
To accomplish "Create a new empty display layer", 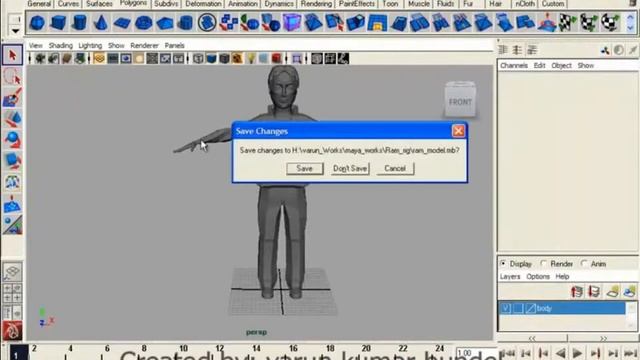I will (x=612, y=292).
